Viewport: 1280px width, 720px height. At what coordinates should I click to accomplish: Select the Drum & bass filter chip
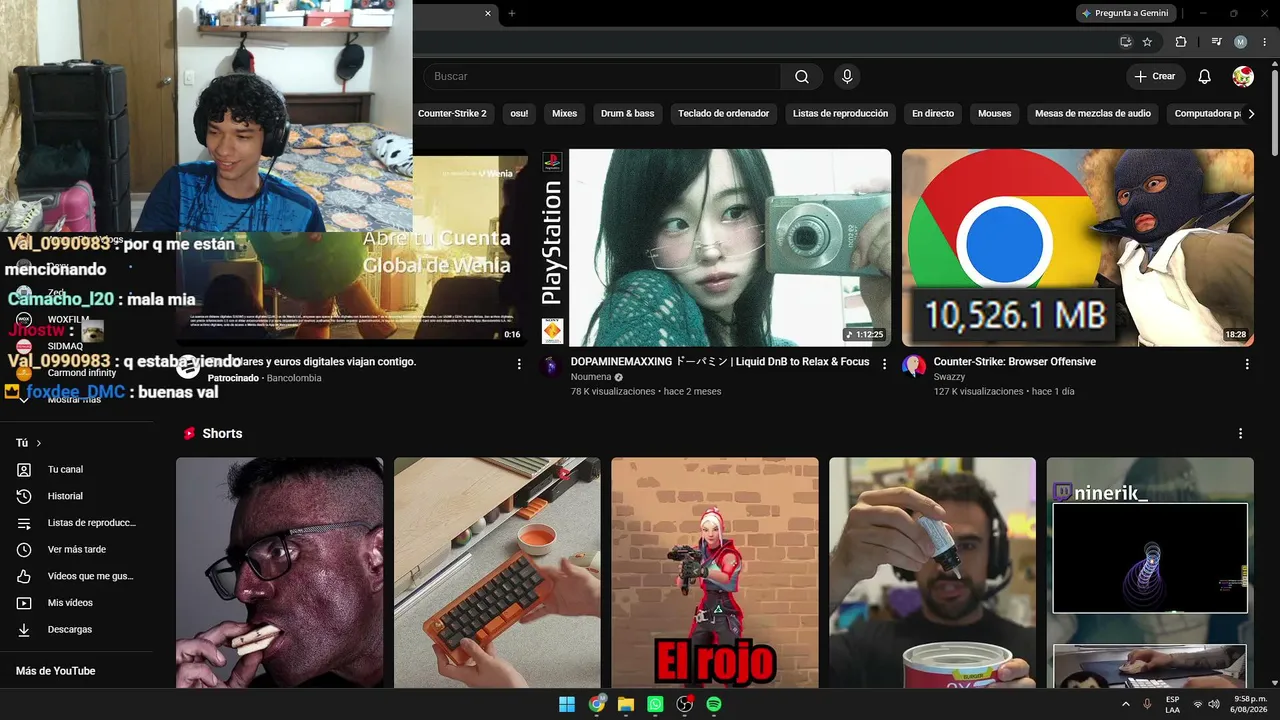[x=627, y=114]
